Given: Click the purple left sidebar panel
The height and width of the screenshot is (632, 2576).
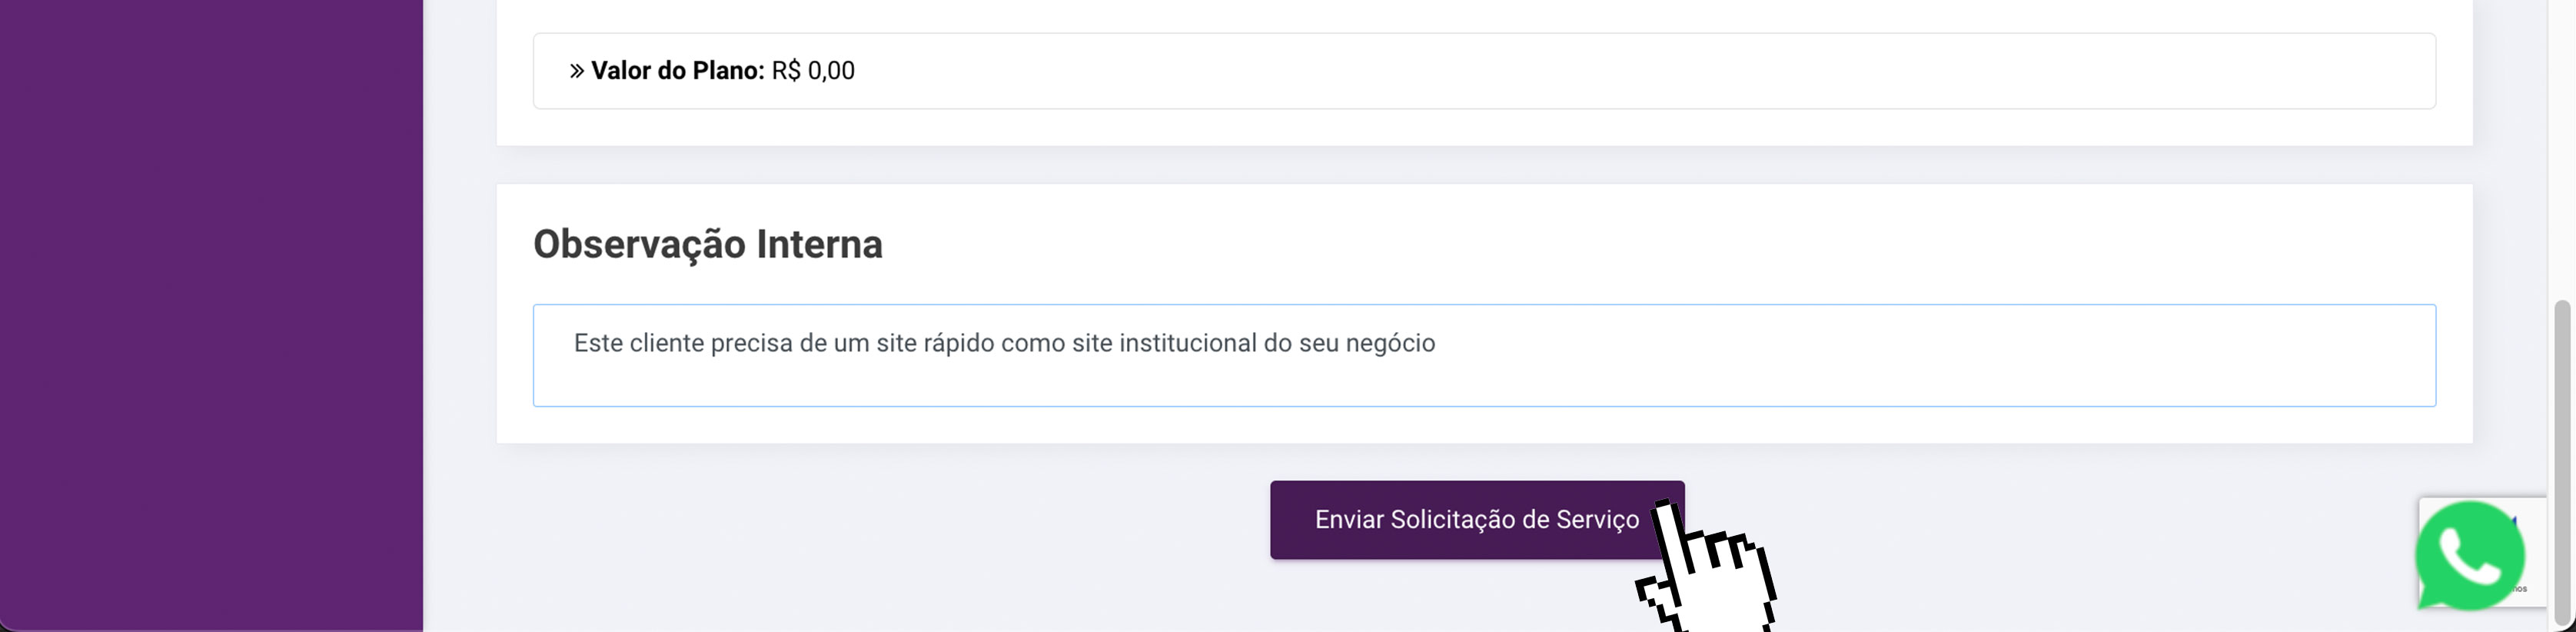Looking at the screenshot, I should pyautogui.click(x=210, y=316).
